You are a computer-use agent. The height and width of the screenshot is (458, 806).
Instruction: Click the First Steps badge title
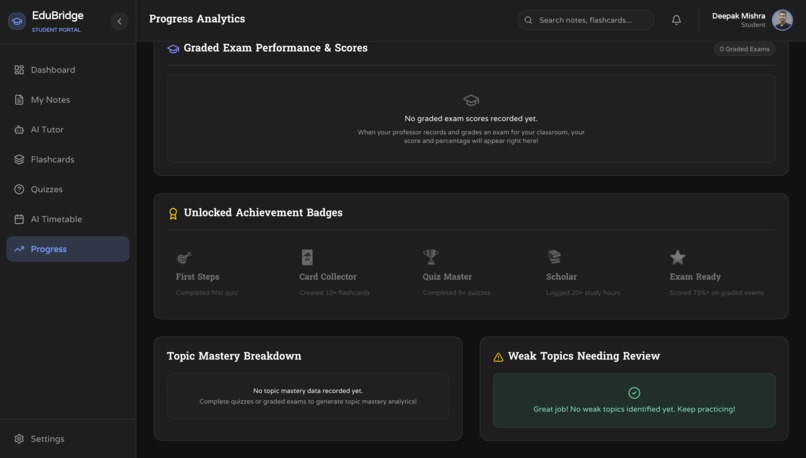point(197,277)
